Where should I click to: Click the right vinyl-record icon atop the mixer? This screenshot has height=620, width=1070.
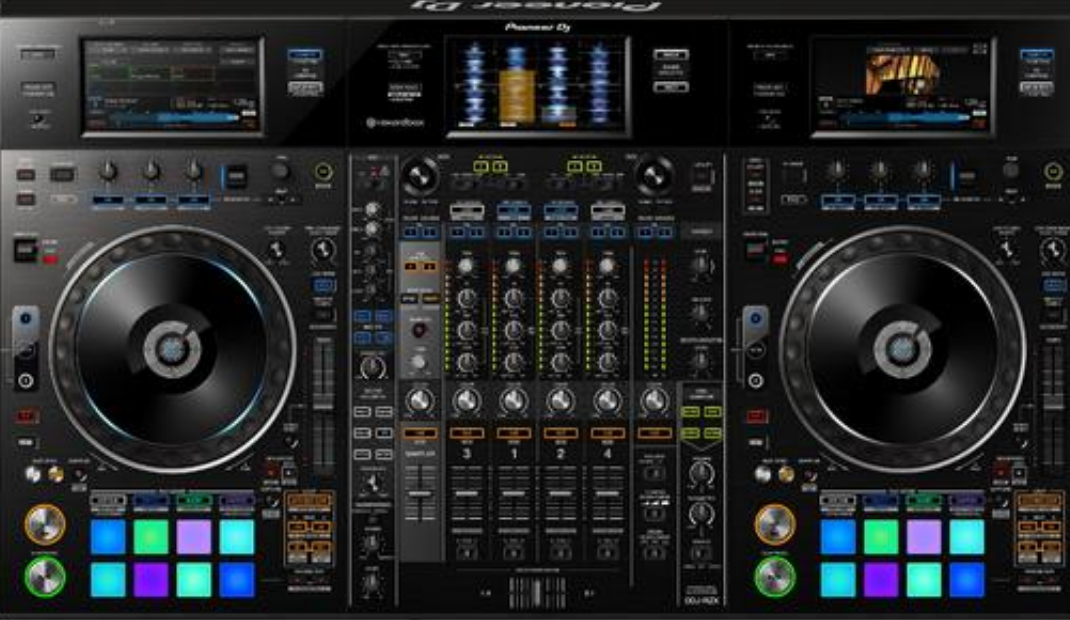655,176
